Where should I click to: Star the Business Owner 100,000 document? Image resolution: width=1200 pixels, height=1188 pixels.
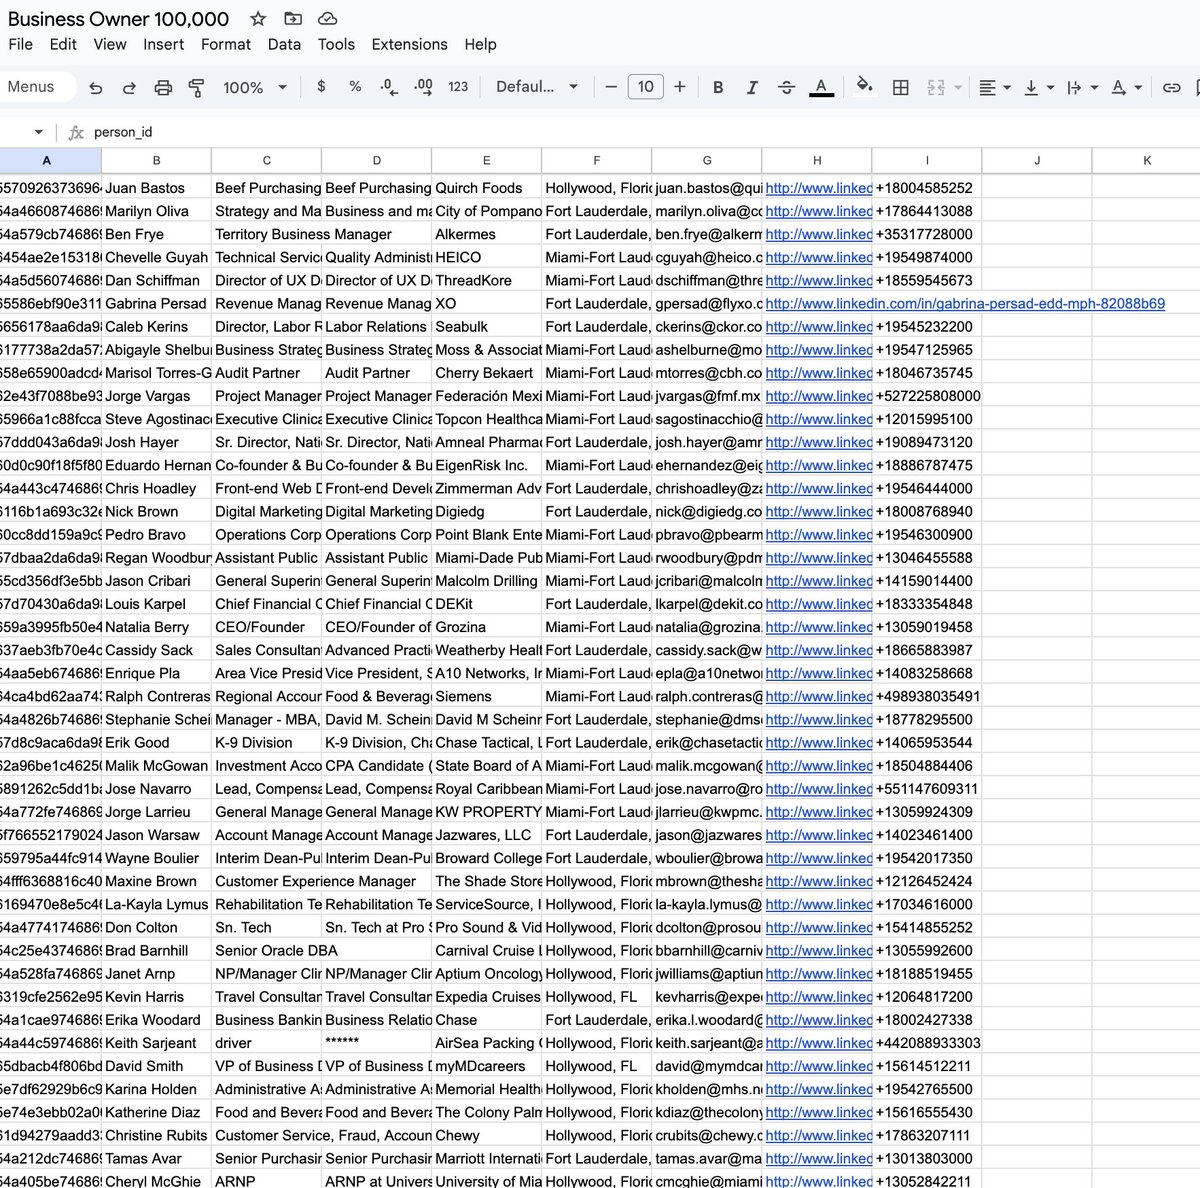(258, 19)
